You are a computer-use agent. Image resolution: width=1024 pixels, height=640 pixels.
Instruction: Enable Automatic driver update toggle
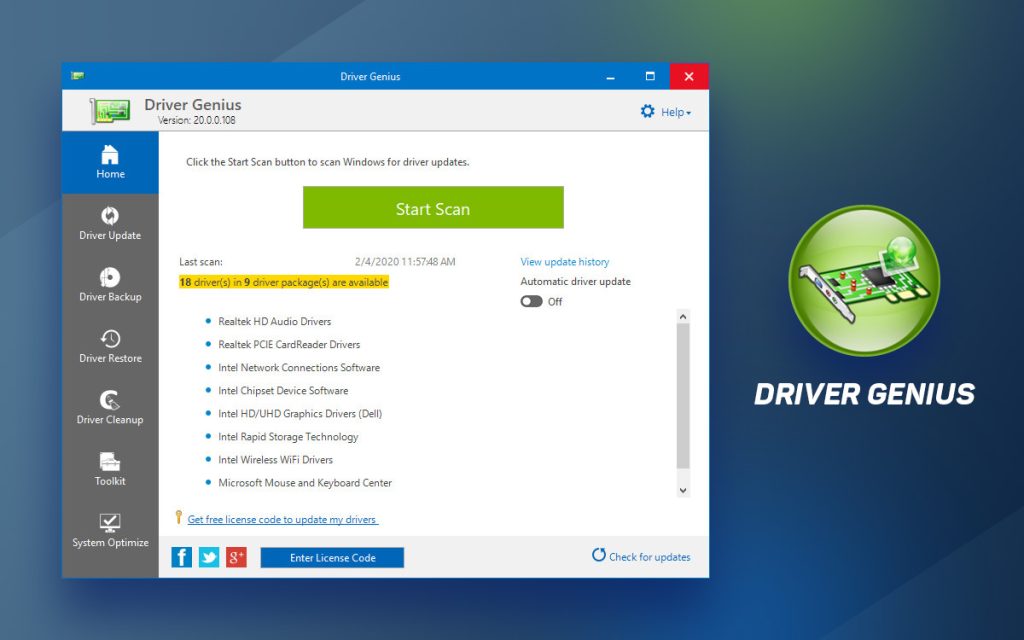pos(531,301)
